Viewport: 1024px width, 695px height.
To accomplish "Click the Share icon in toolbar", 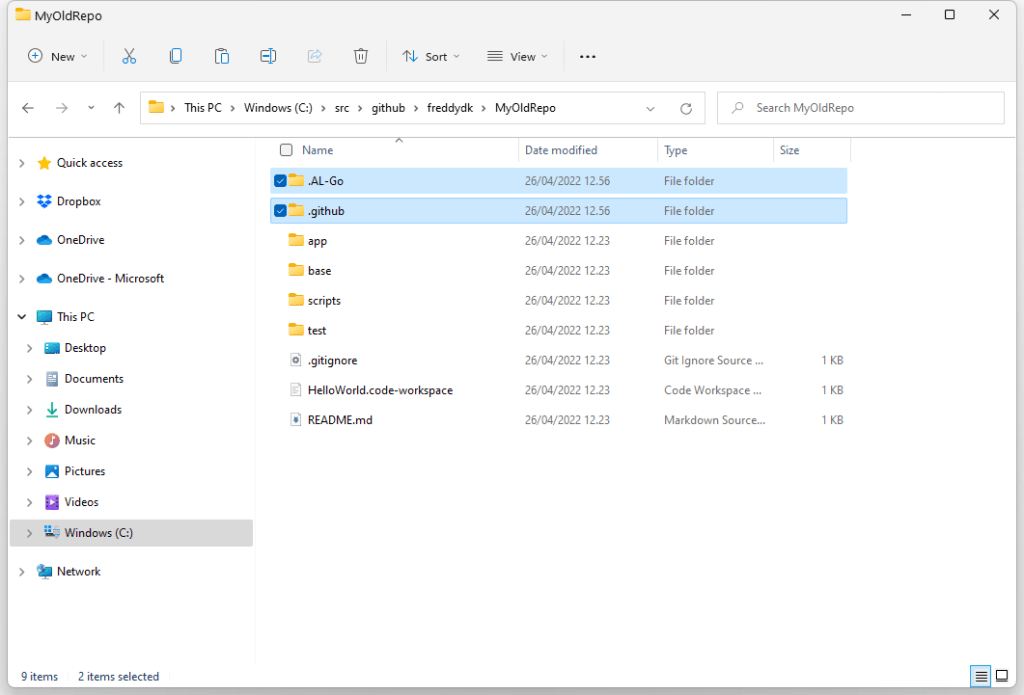I will (x=315, y=57).
